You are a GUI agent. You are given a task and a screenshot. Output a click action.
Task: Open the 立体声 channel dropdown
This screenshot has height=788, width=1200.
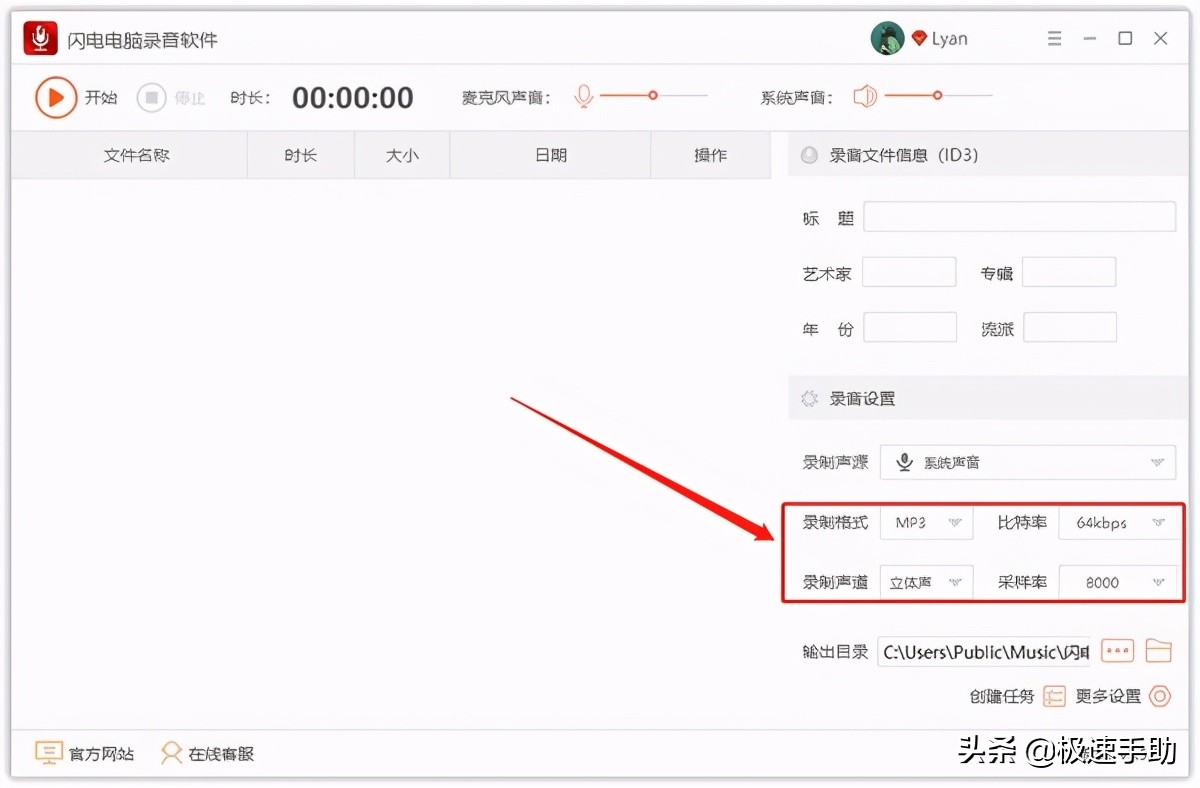[x=926, y=581]
